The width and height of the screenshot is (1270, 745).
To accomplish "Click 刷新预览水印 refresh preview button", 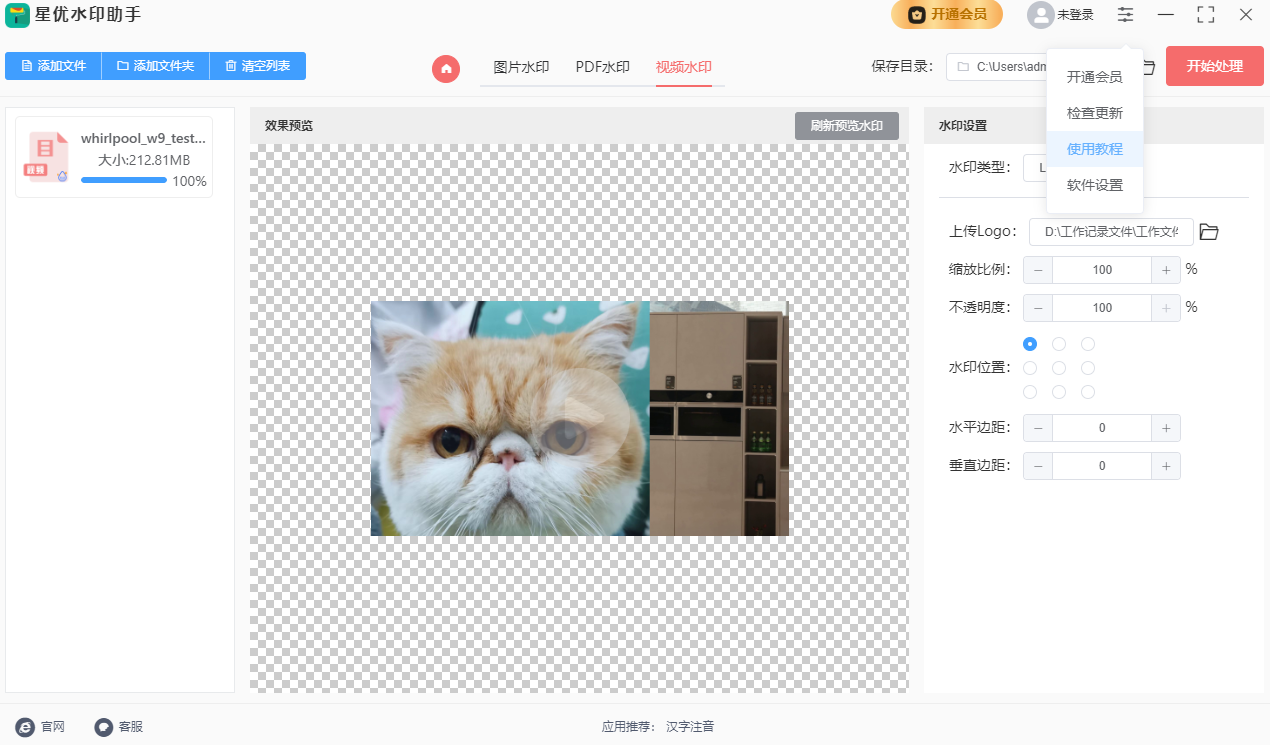I will point(846,126).
